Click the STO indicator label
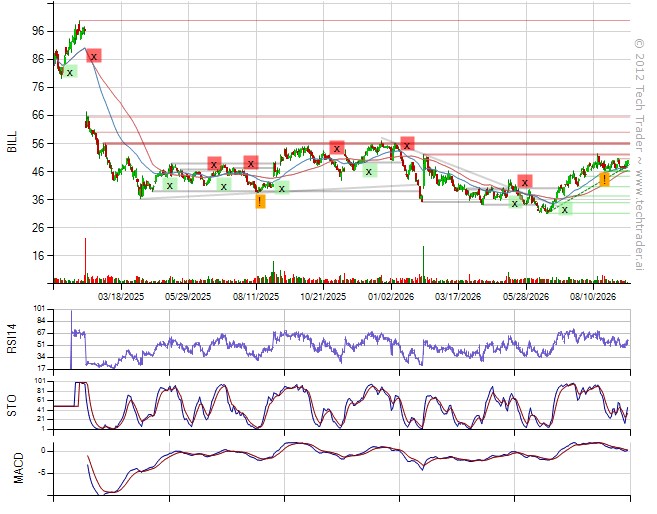657x514 pixels. click(12, 406)
